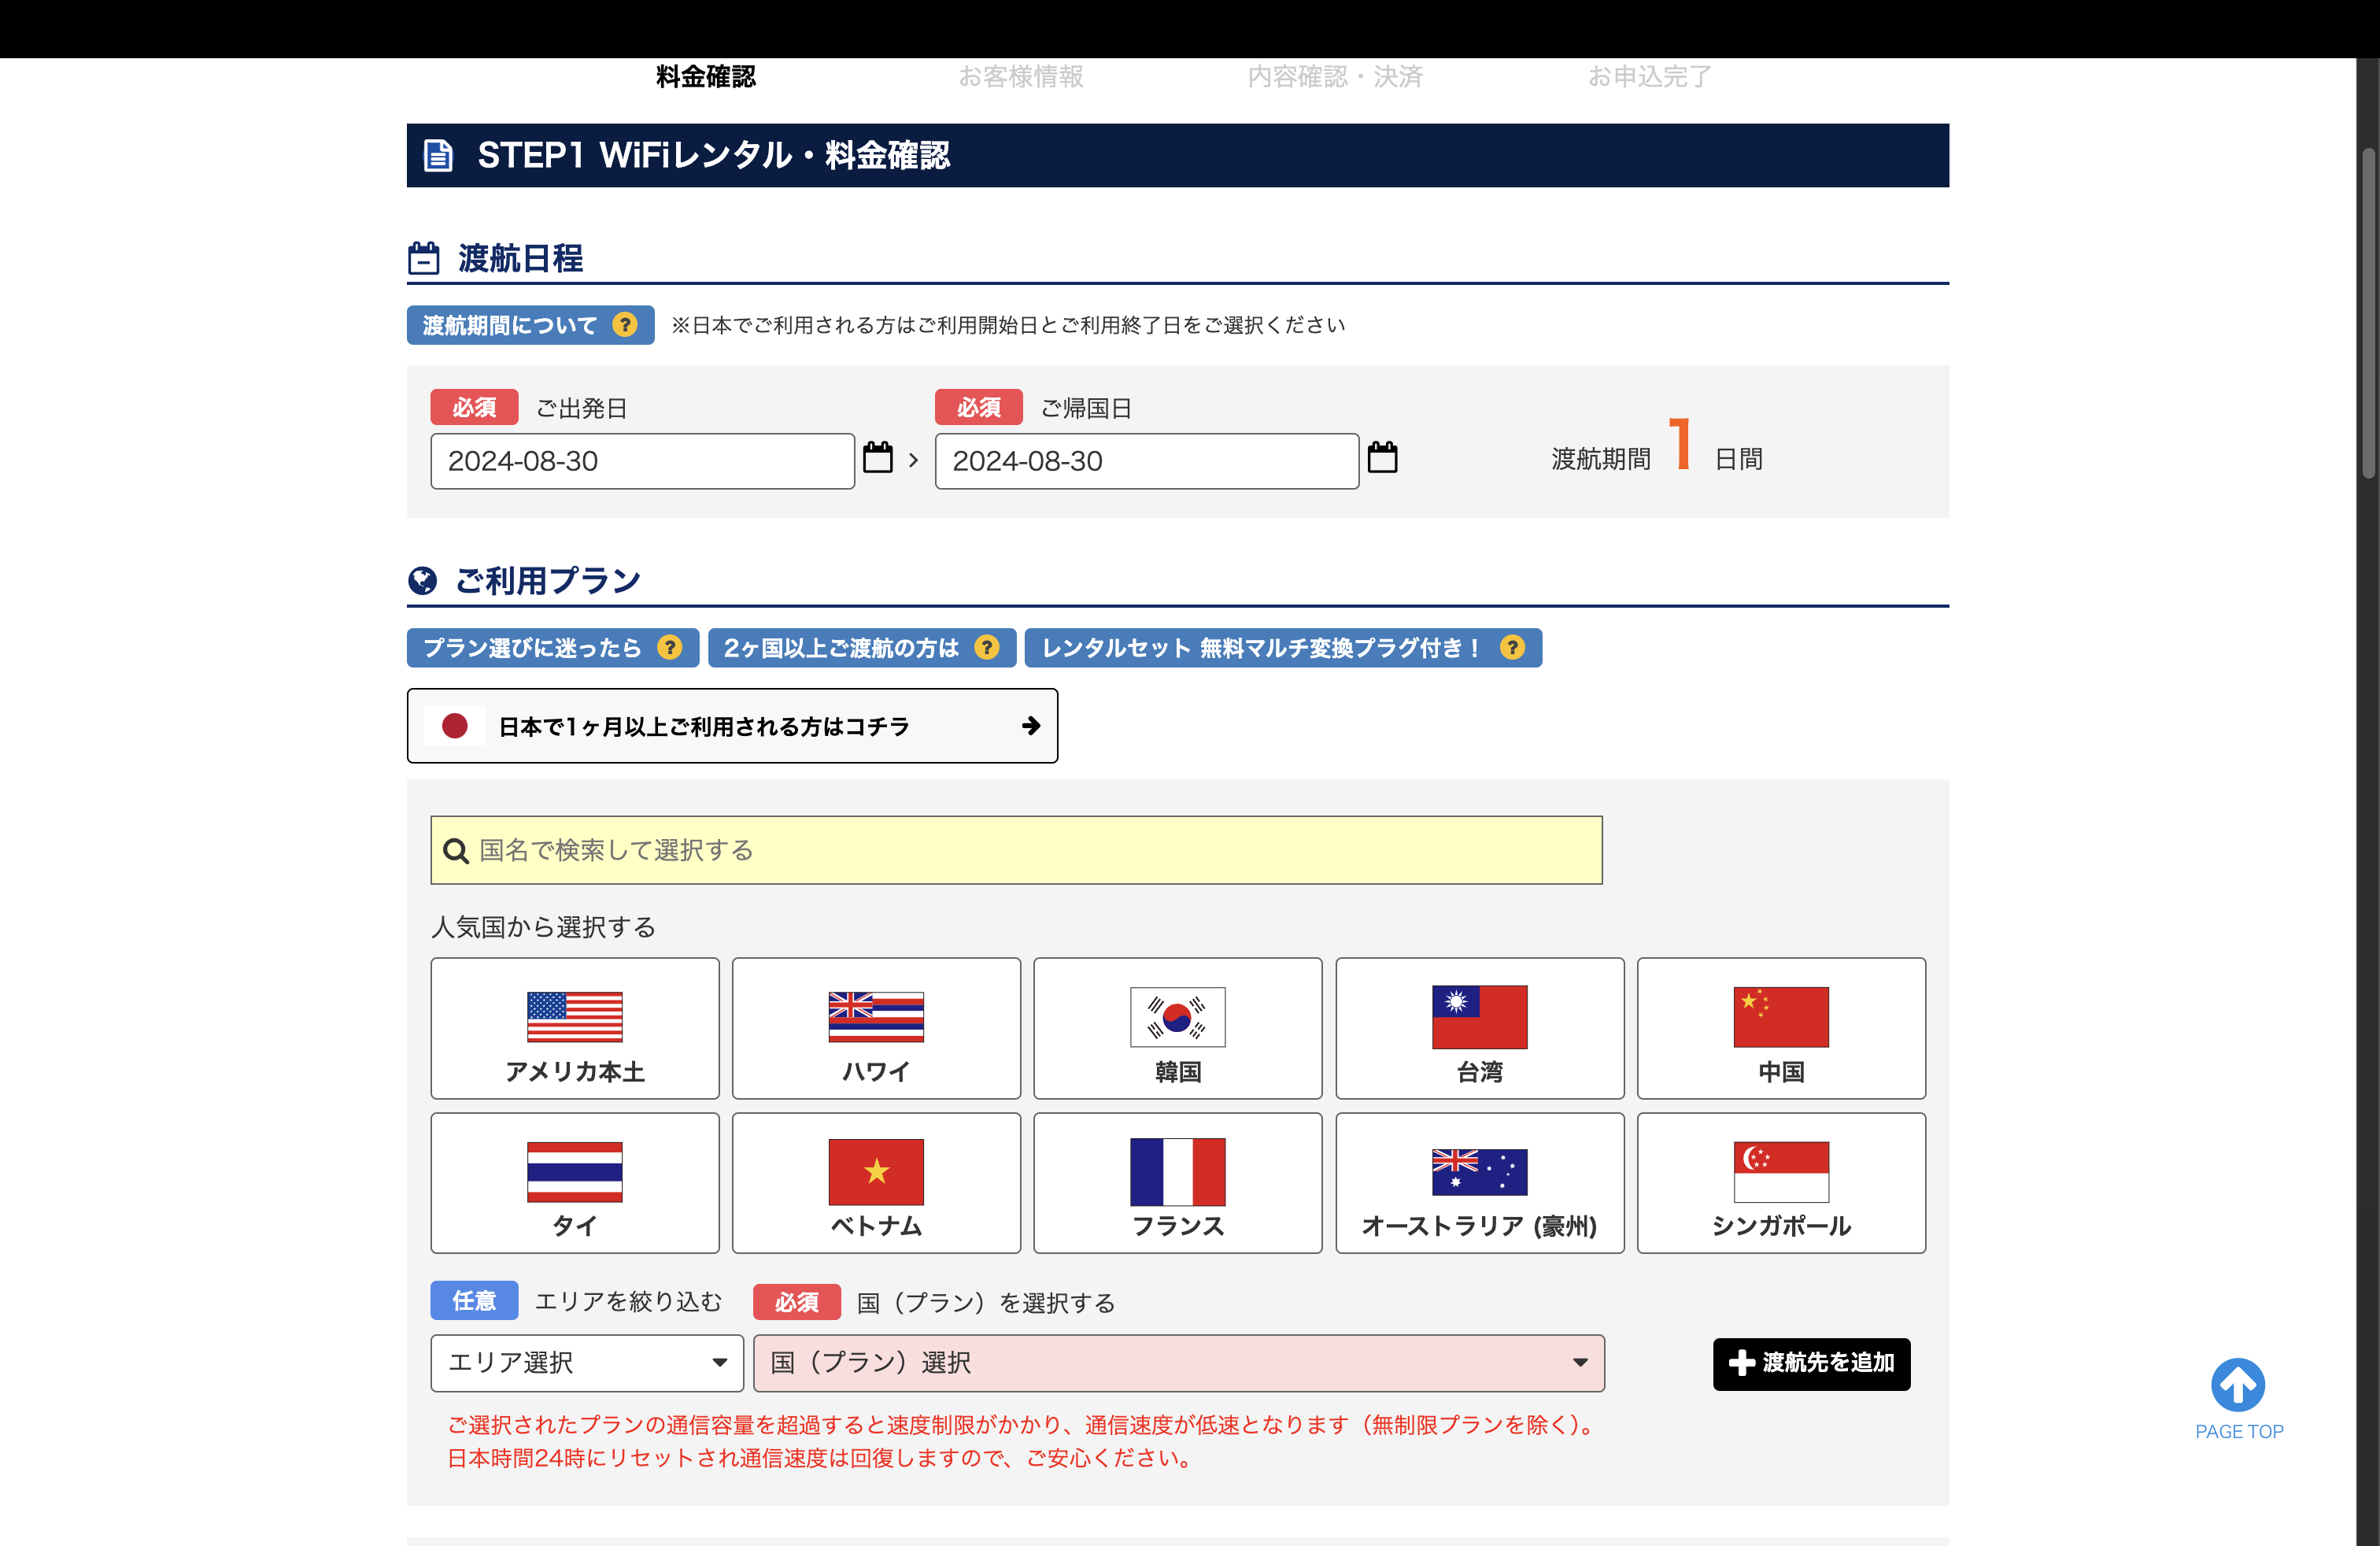2380x1546 pixels.
Task: Focus the country name search field
Action: [1016, 850]
